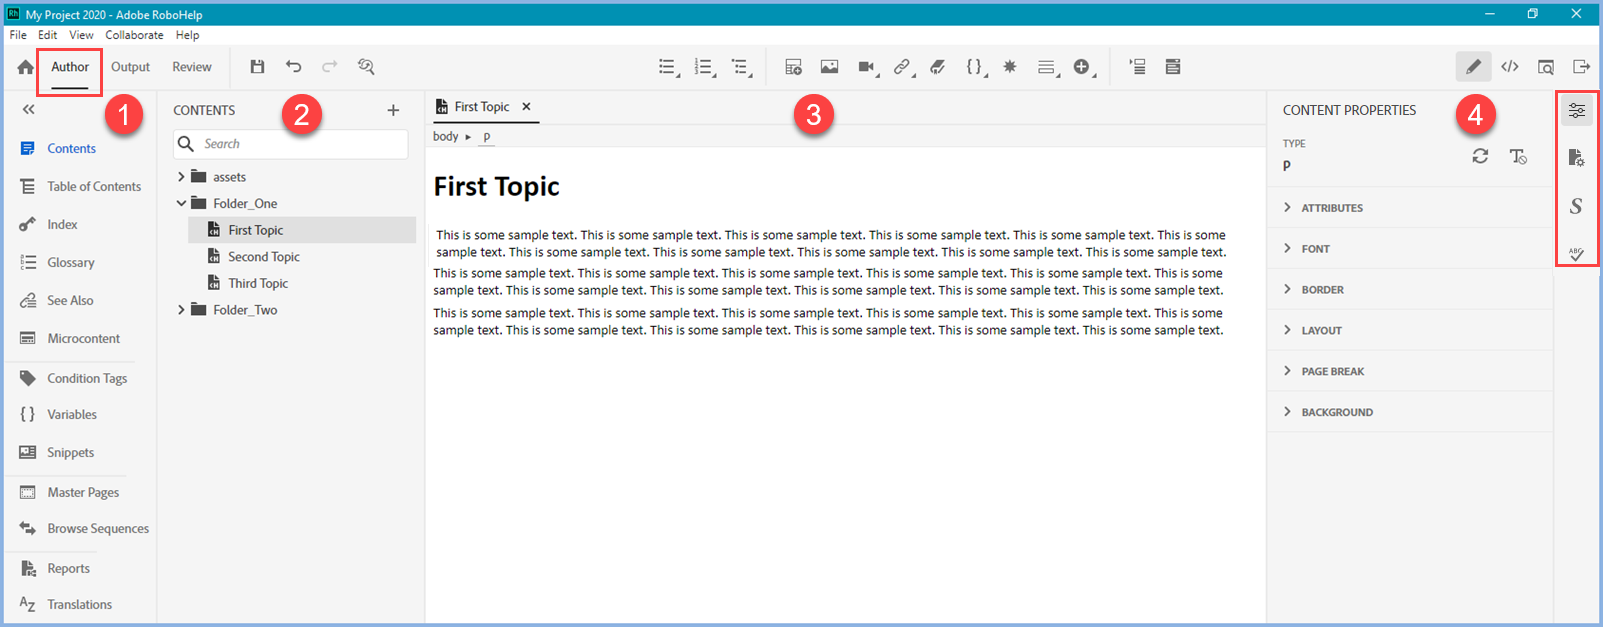
Task: Click the Home icon
Action: [x=26, y=67]
